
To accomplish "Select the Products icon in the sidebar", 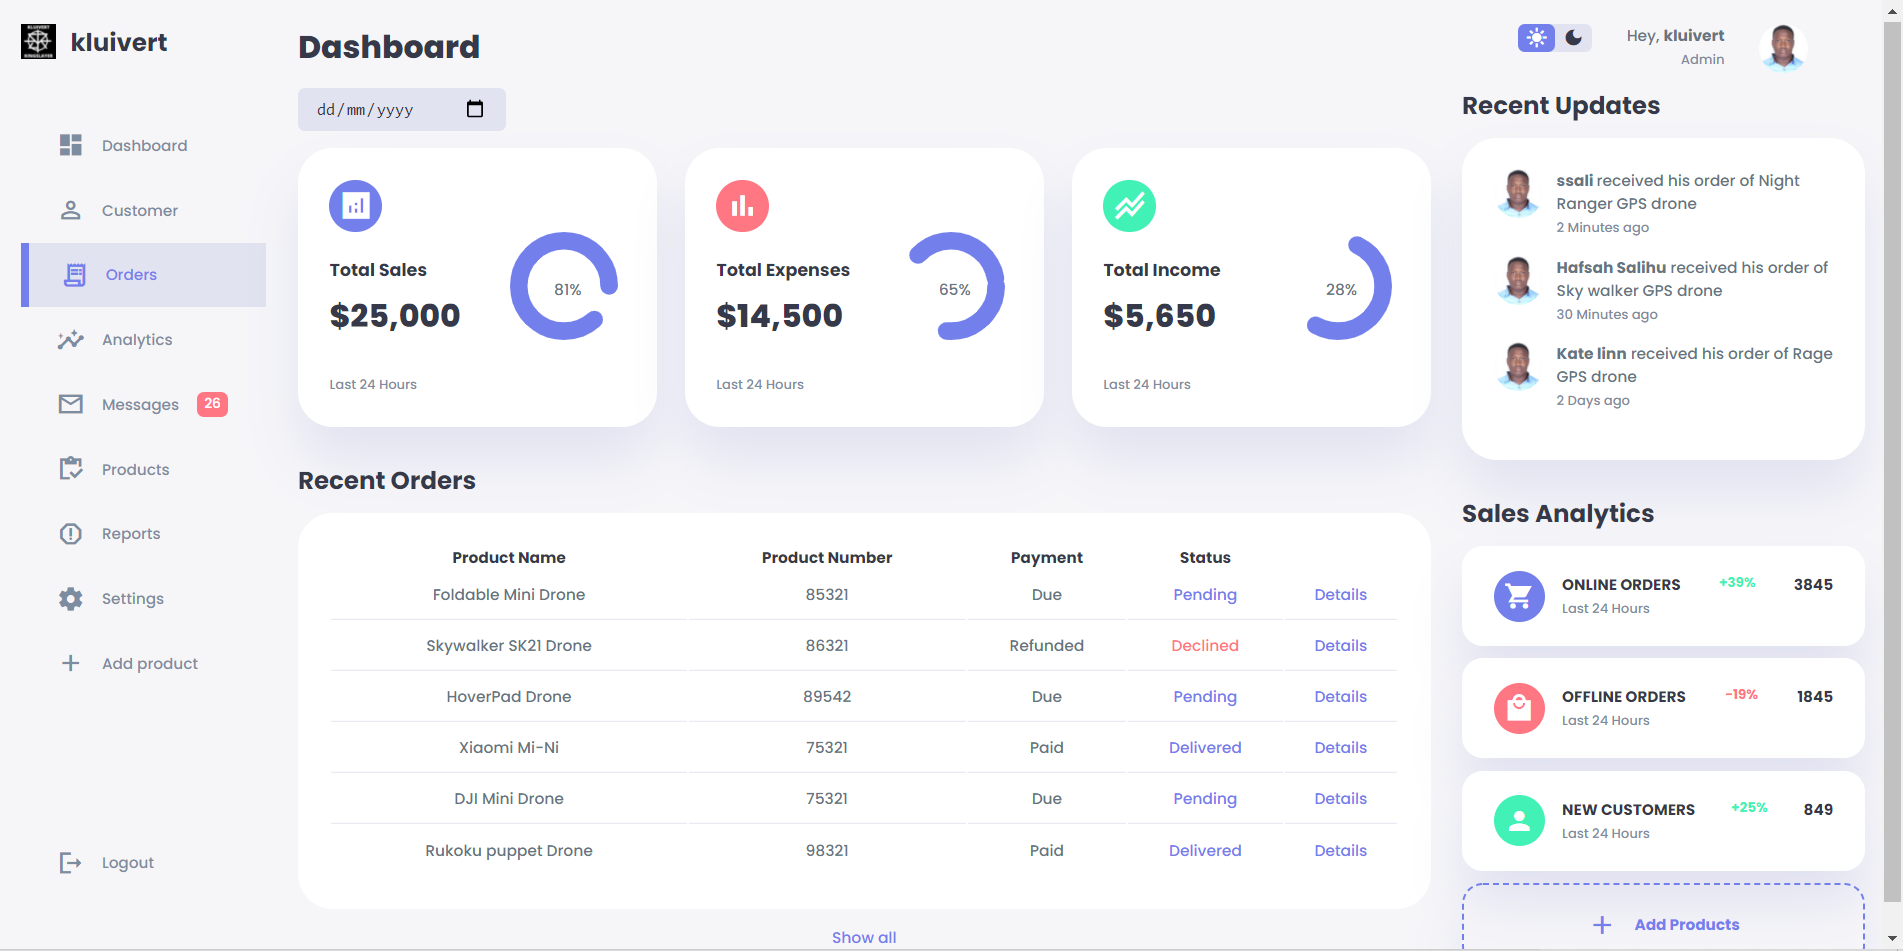I will (x=70, y=468).
